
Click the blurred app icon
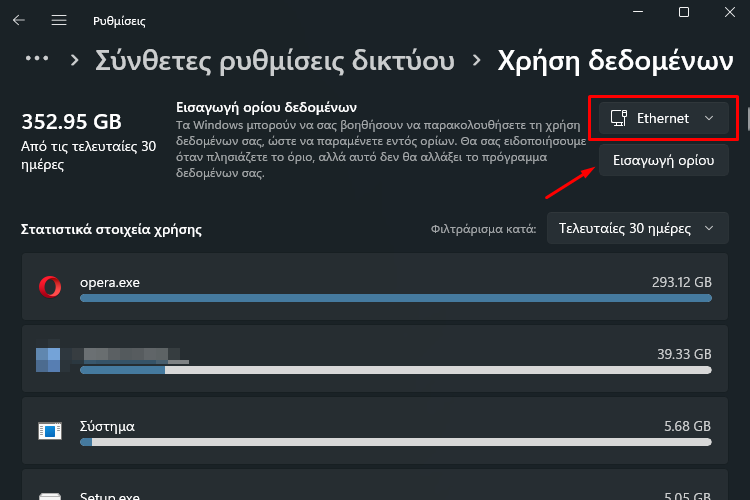click(x=48, y=360)
